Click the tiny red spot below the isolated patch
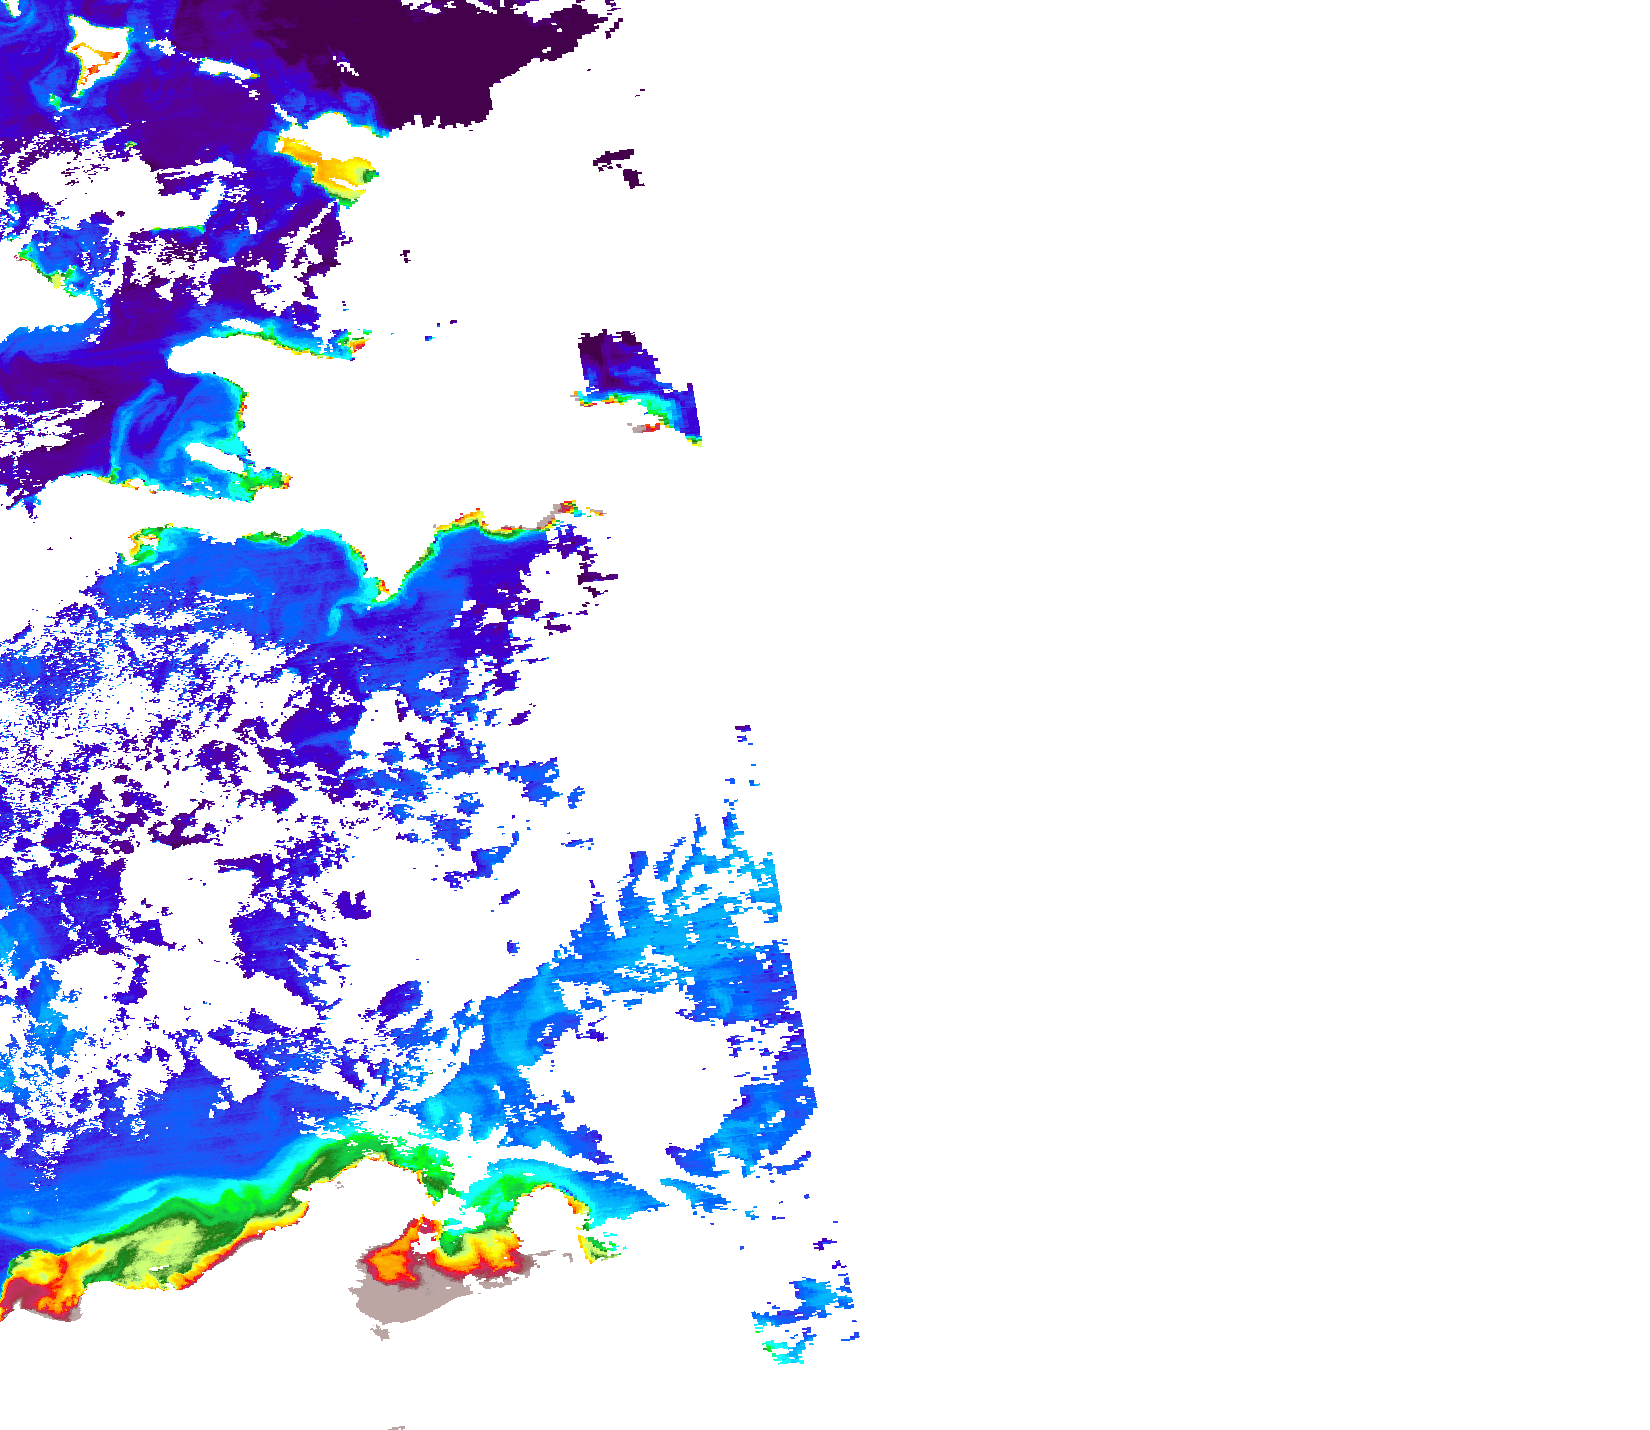Viewport: 1650px width, 1430px height. (x=650, y=427)
